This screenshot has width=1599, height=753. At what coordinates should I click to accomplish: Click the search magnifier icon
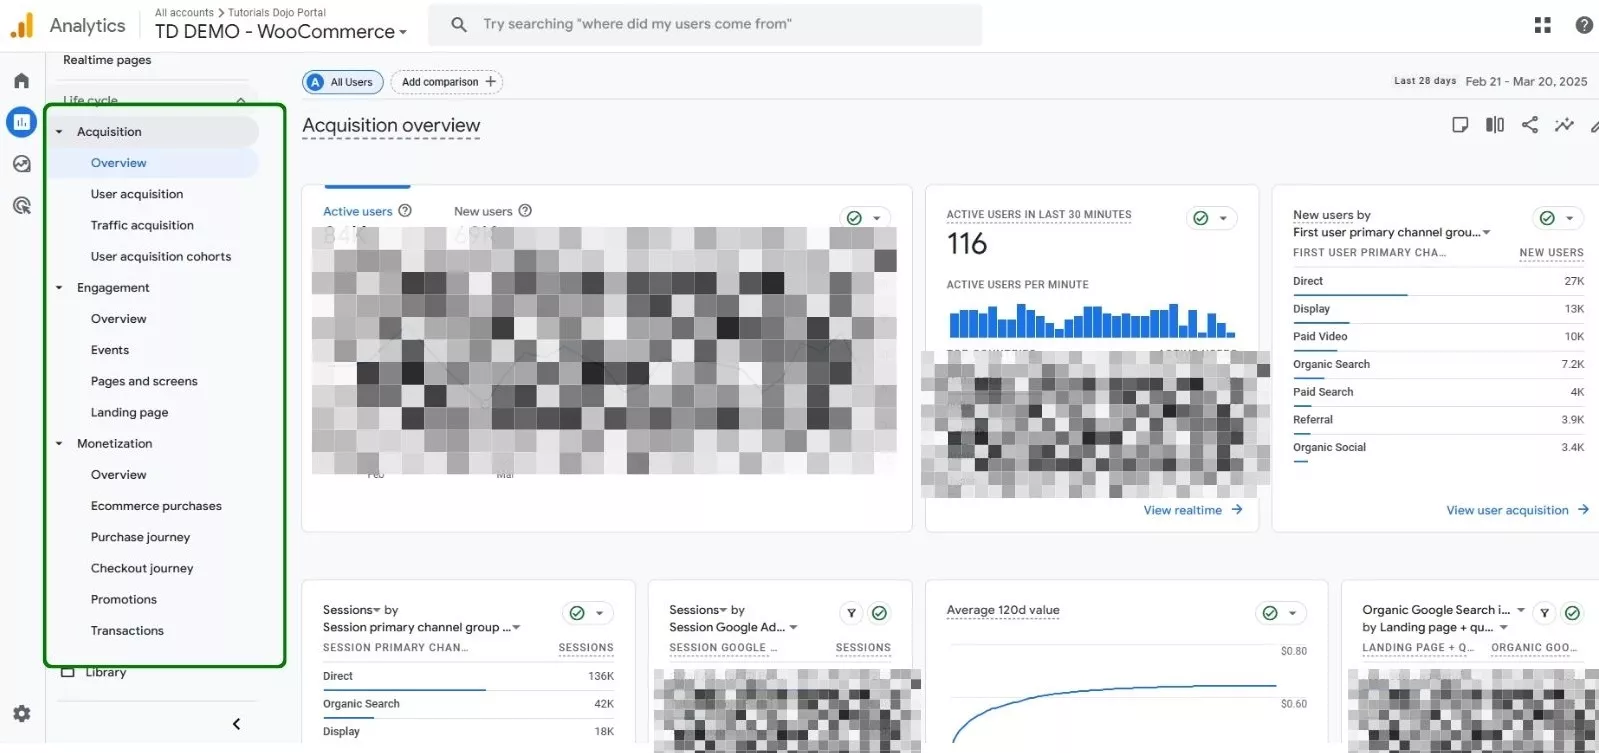[459, 24]
